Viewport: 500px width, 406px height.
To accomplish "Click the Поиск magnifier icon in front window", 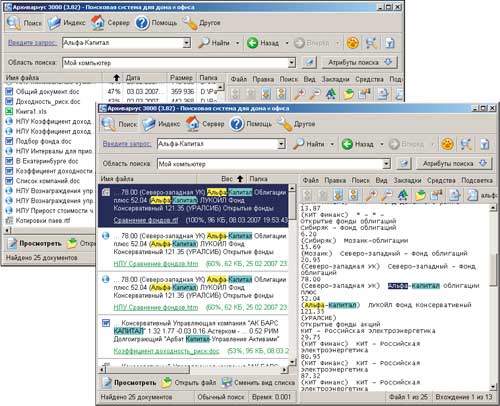I will click(109, 124).
